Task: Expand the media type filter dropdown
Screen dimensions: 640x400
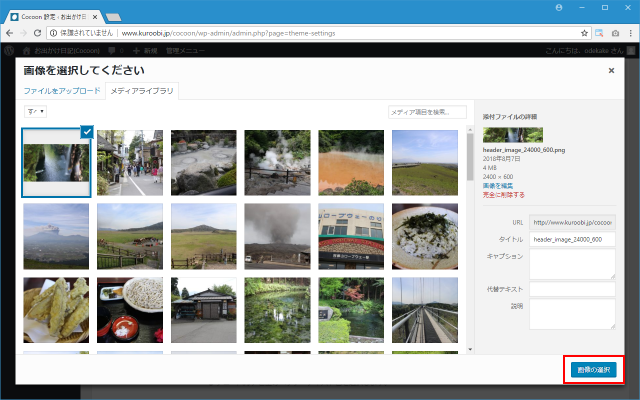Action: click(x=34, y=112)
